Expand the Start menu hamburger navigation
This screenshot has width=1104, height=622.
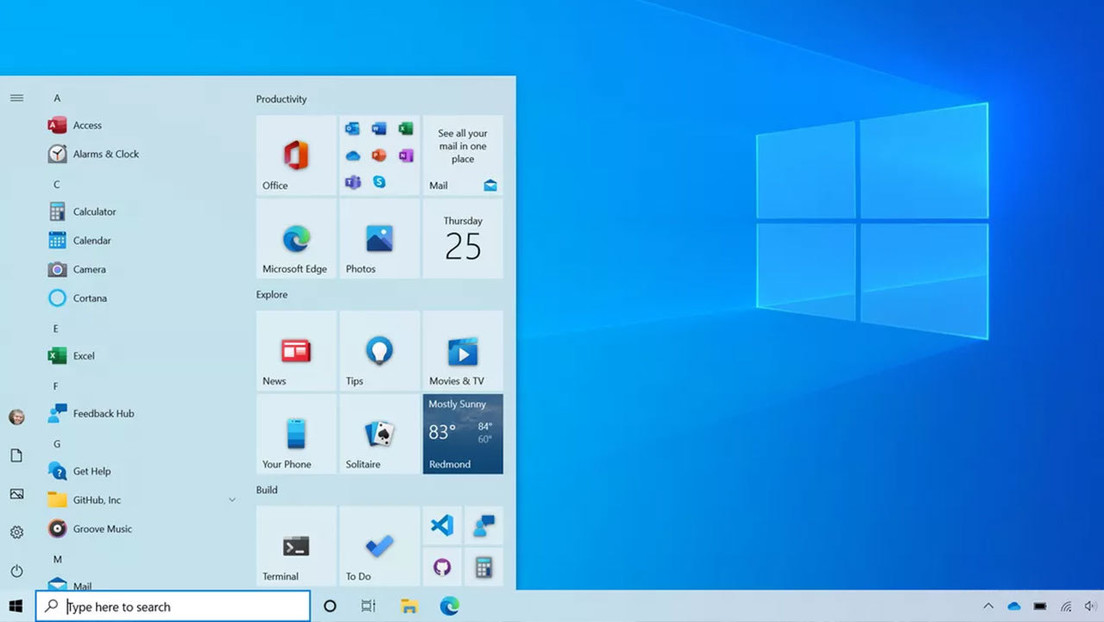pos(17,98)
